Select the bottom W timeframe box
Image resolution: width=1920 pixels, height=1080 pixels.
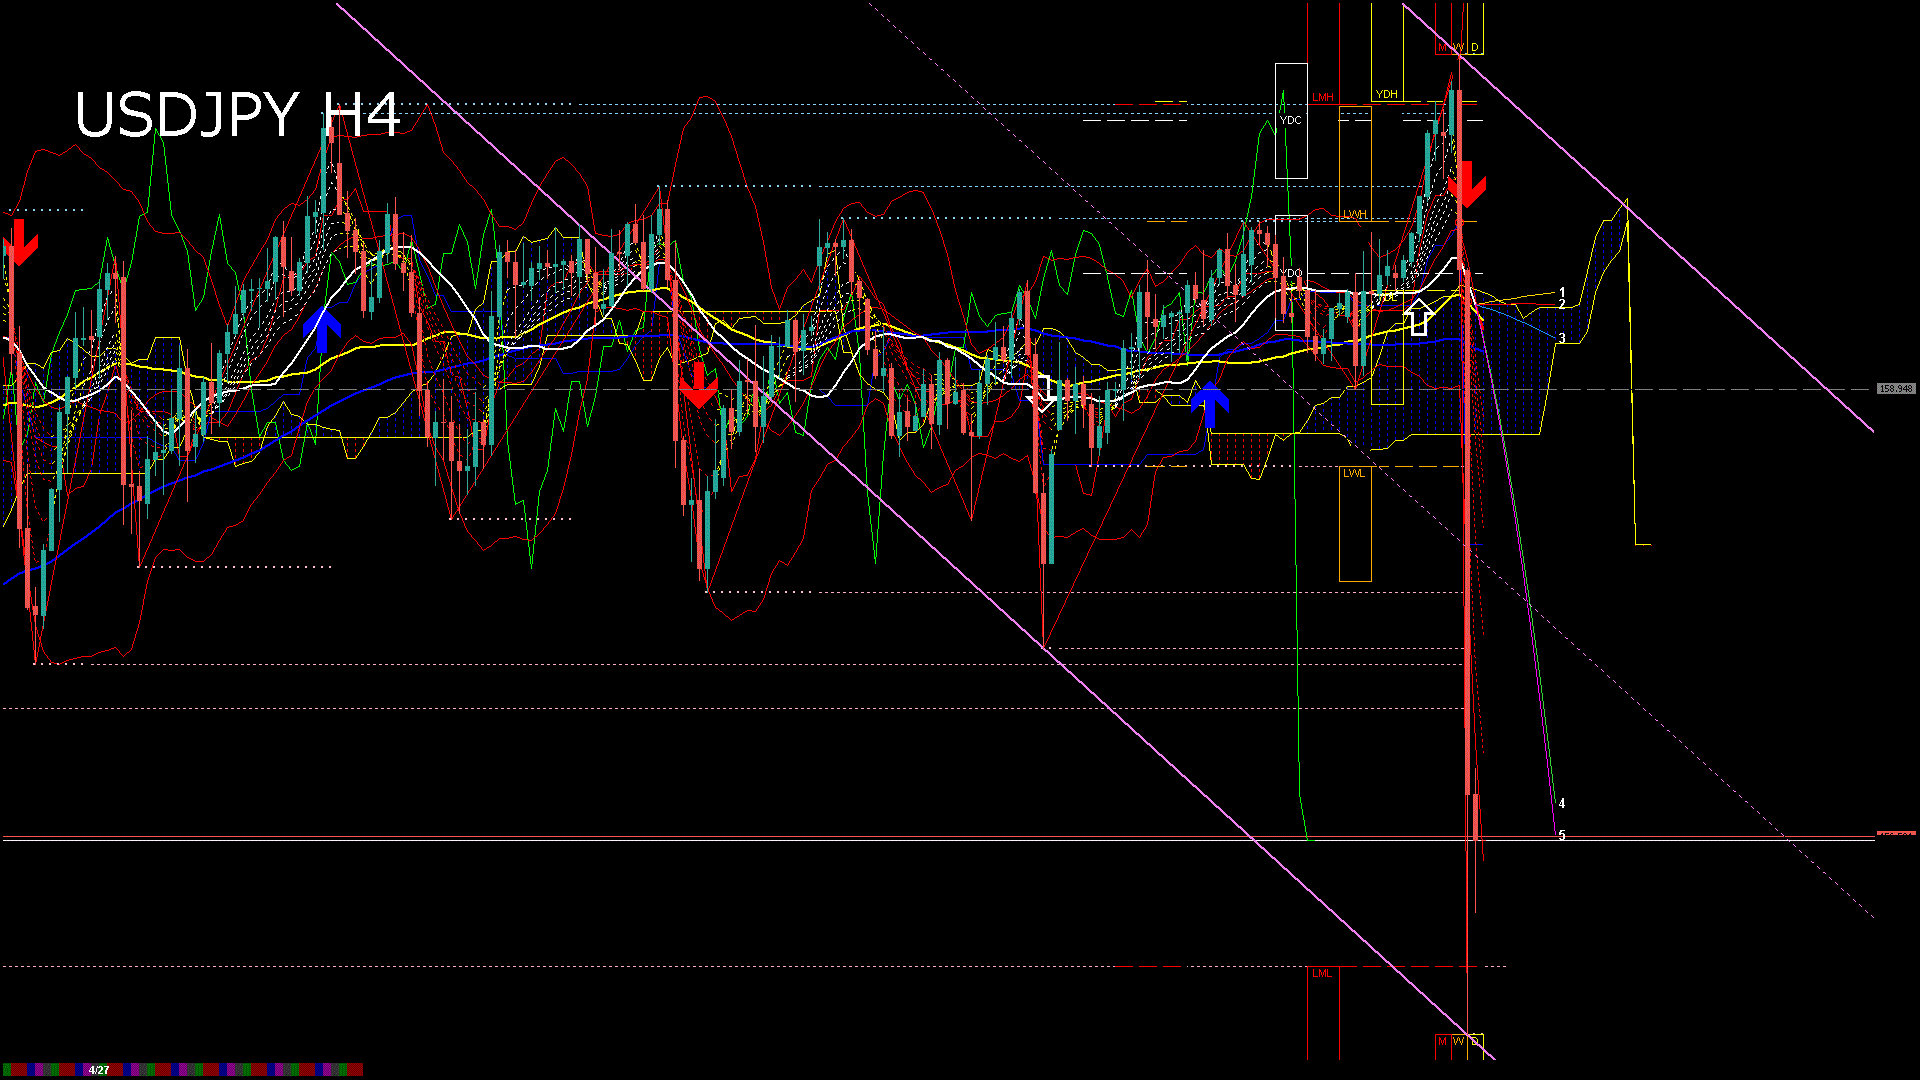pos(1458,1041)
